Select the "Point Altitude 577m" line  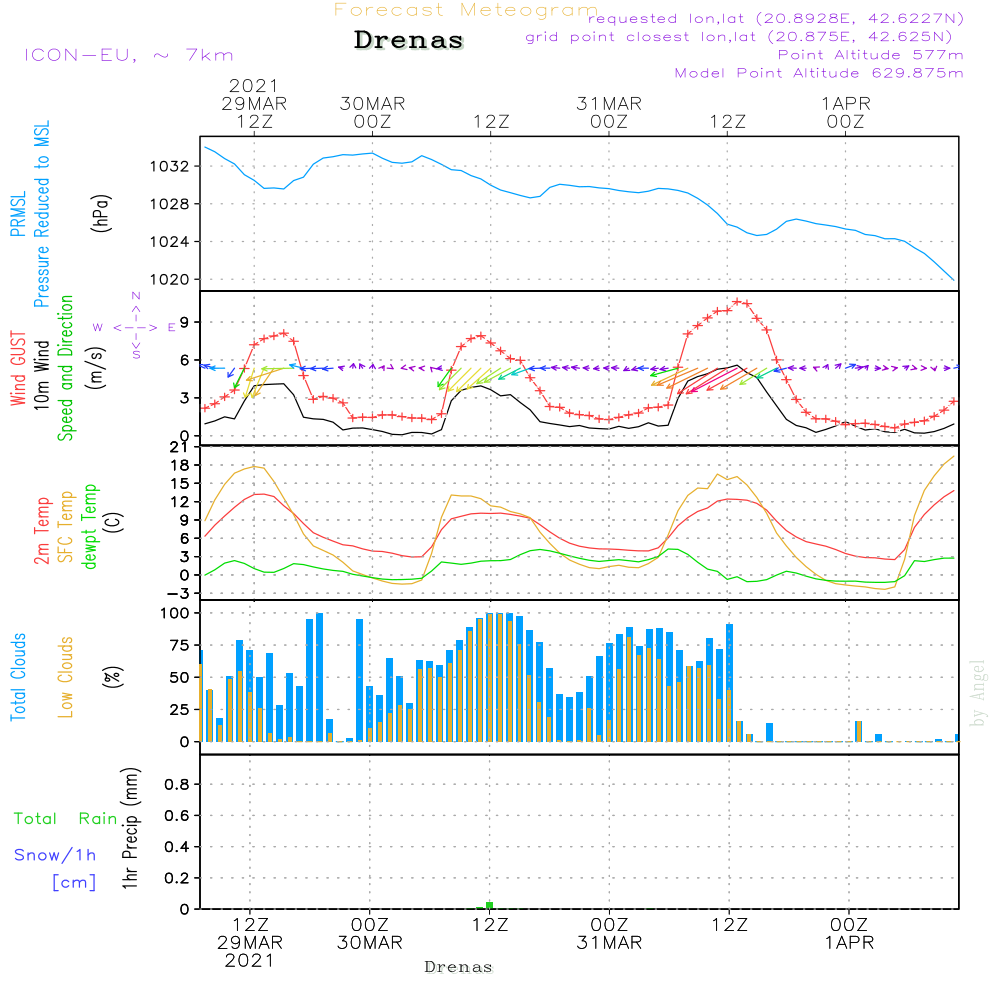(x=871, y=55)
